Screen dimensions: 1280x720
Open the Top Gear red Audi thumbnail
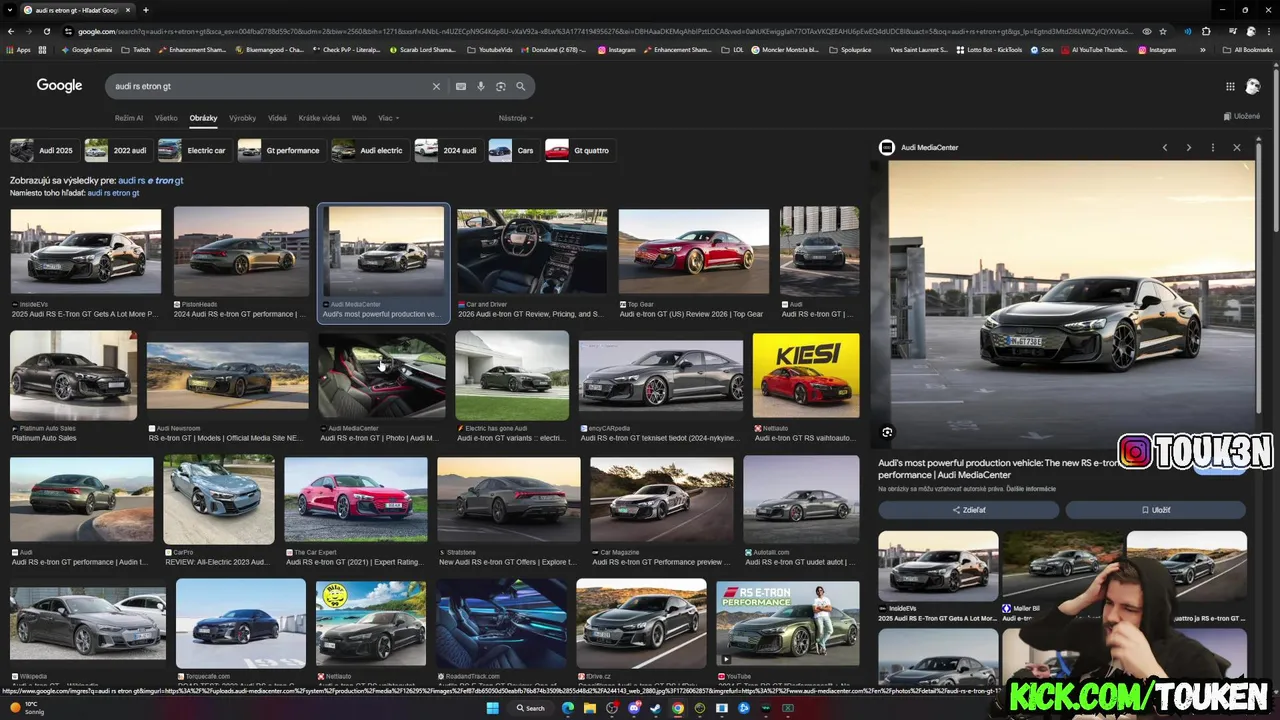694,252
